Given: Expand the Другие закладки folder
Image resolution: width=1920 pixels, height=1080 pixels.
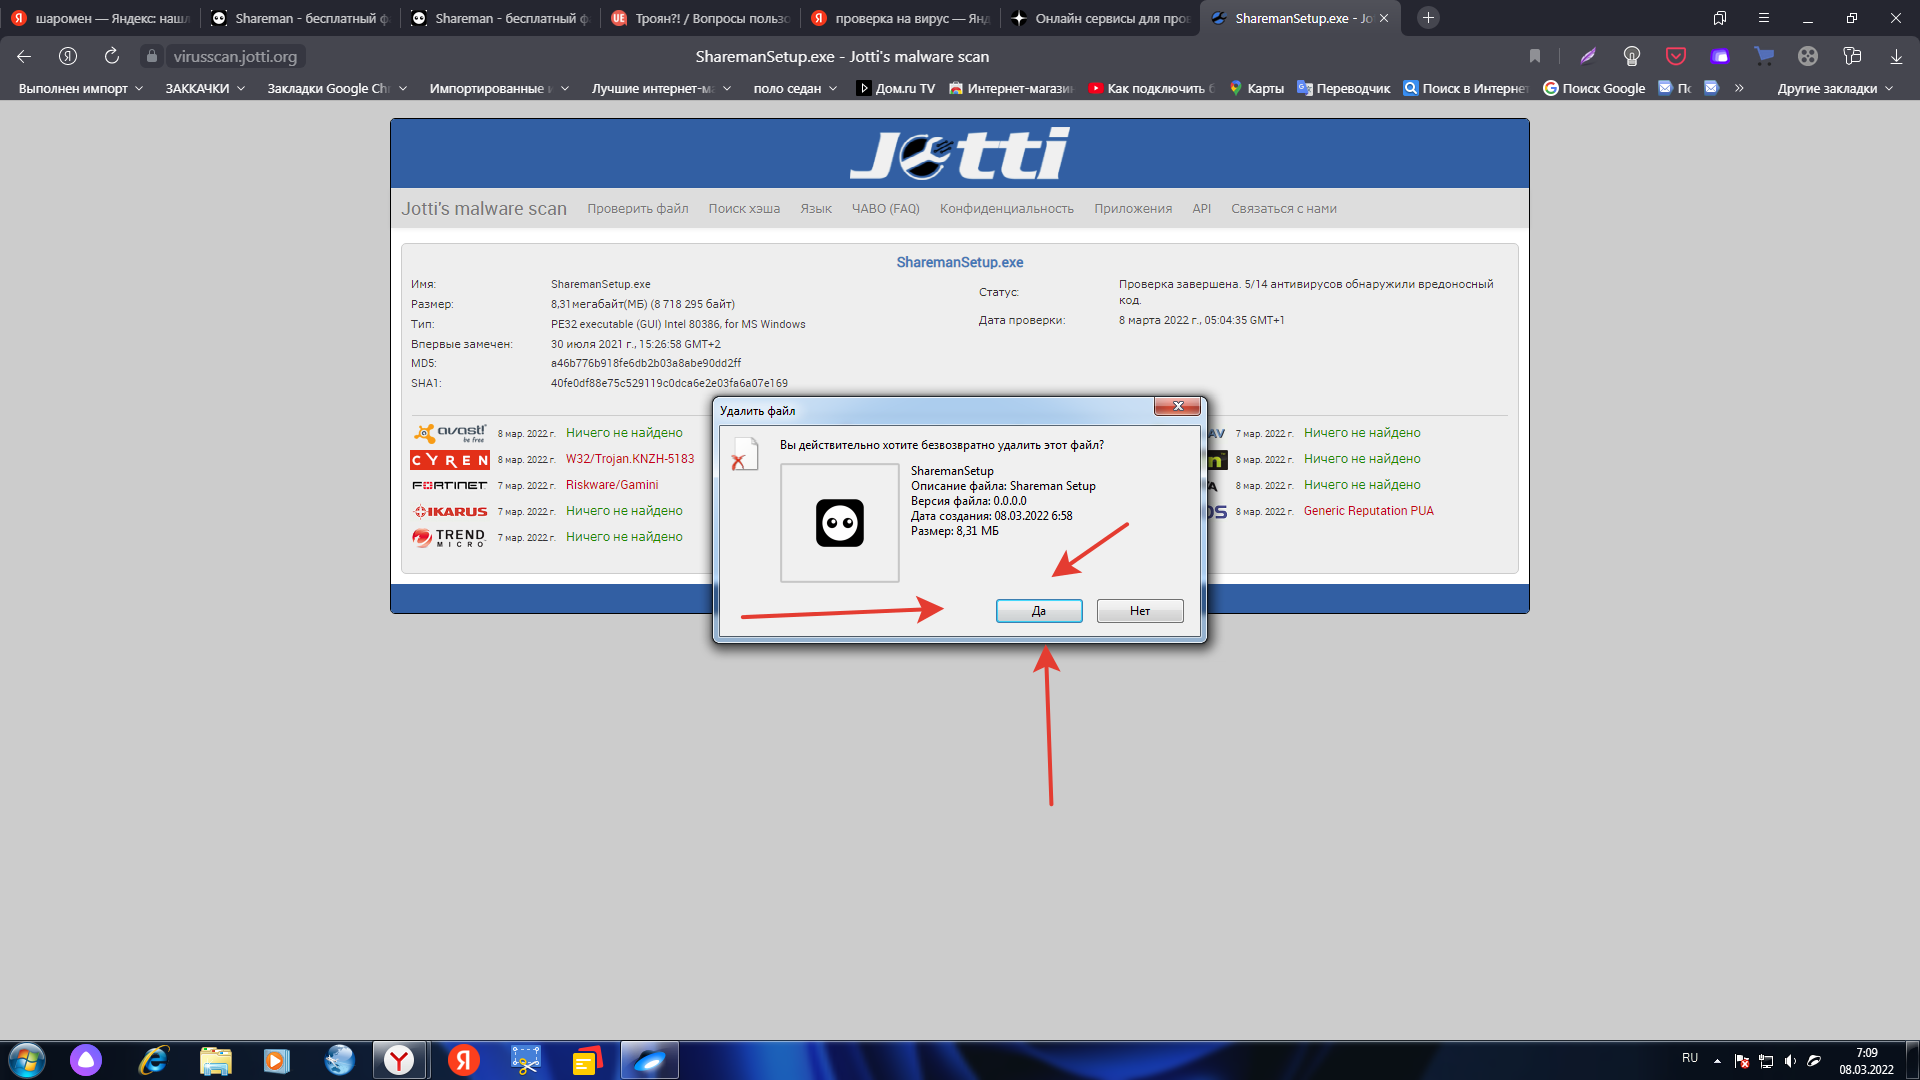Looking at the screenshot, I should [x=1835, y=88].
